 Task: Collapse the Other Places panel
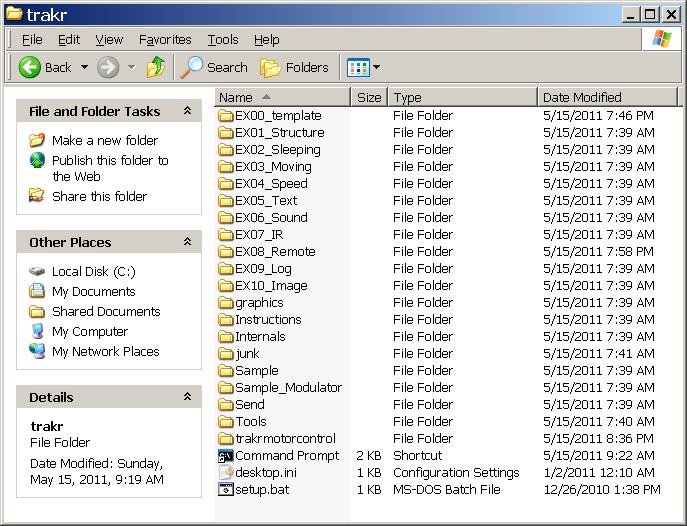188,242
